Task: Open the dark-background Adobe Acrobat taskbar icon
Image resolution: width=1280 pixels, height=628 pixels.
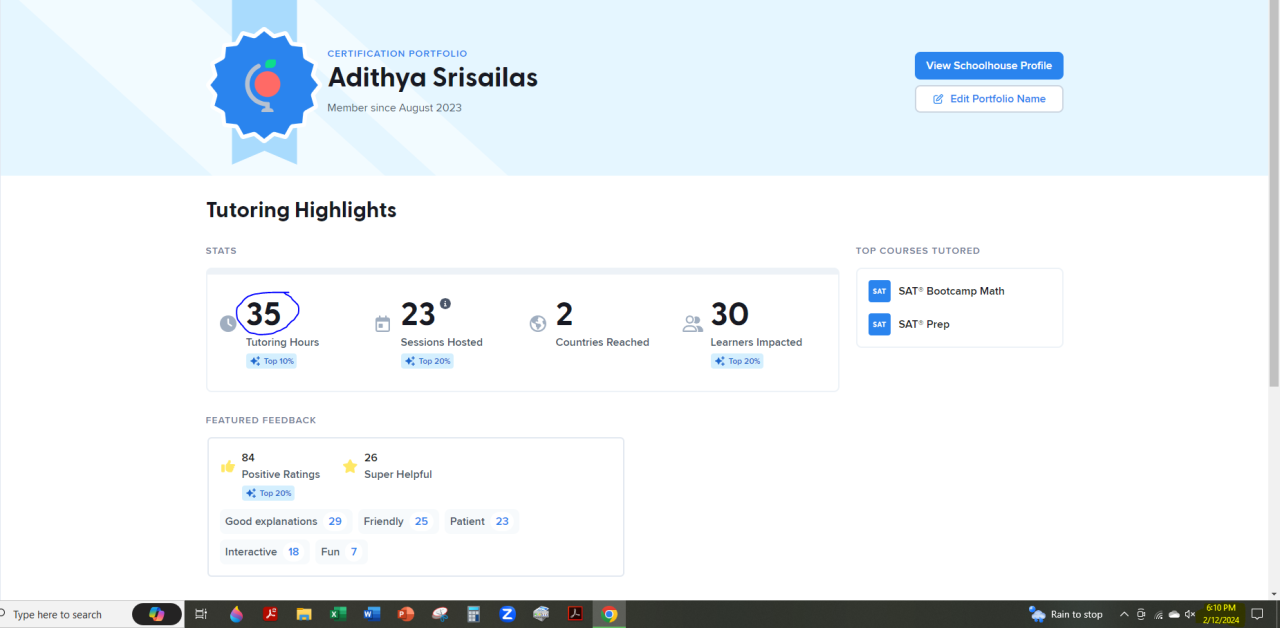Action: tap(575, 614)
